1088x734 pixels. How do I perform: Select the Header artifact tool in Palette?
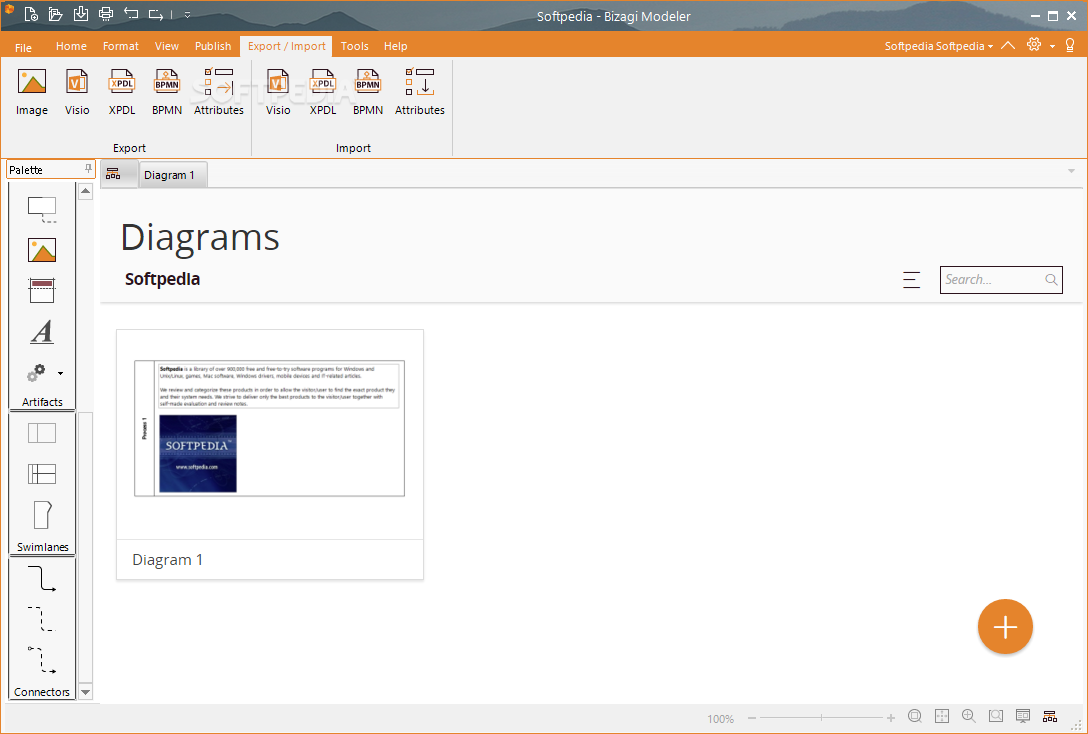coord(42,291)
